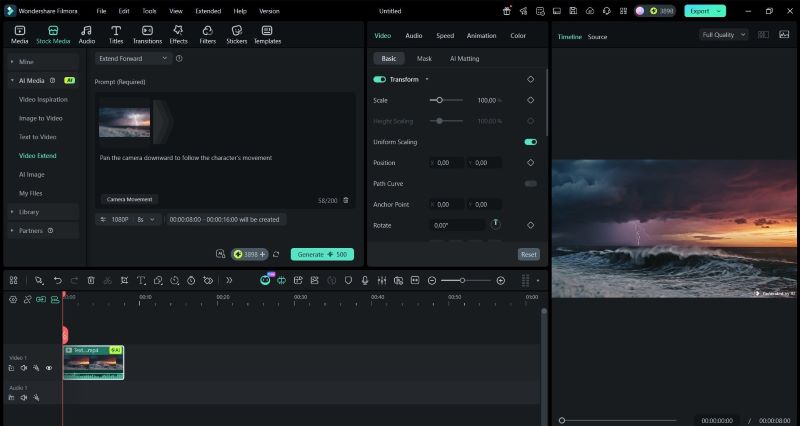Click the Camera Movement button
The height and width of the screenshot is (426, 800).
pos(130,199)
